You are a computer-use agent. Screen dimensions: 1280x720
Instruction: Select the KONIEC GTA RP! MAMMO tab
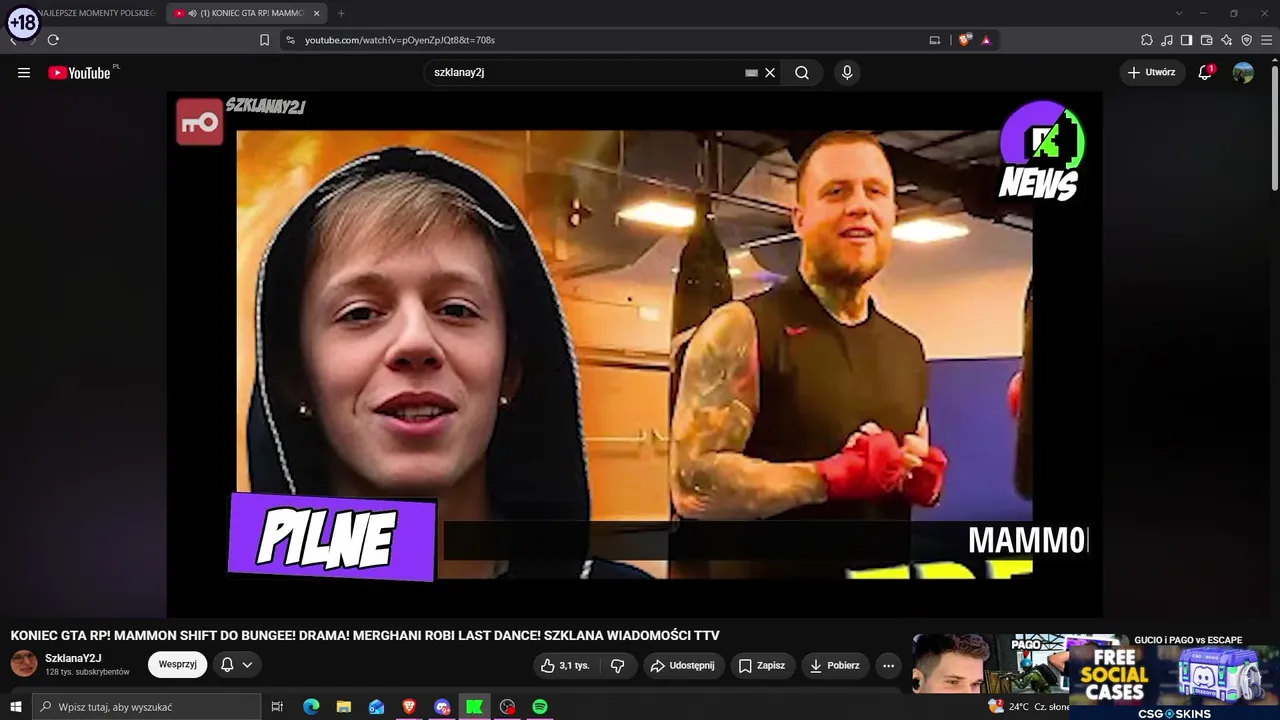coord(245,13)
